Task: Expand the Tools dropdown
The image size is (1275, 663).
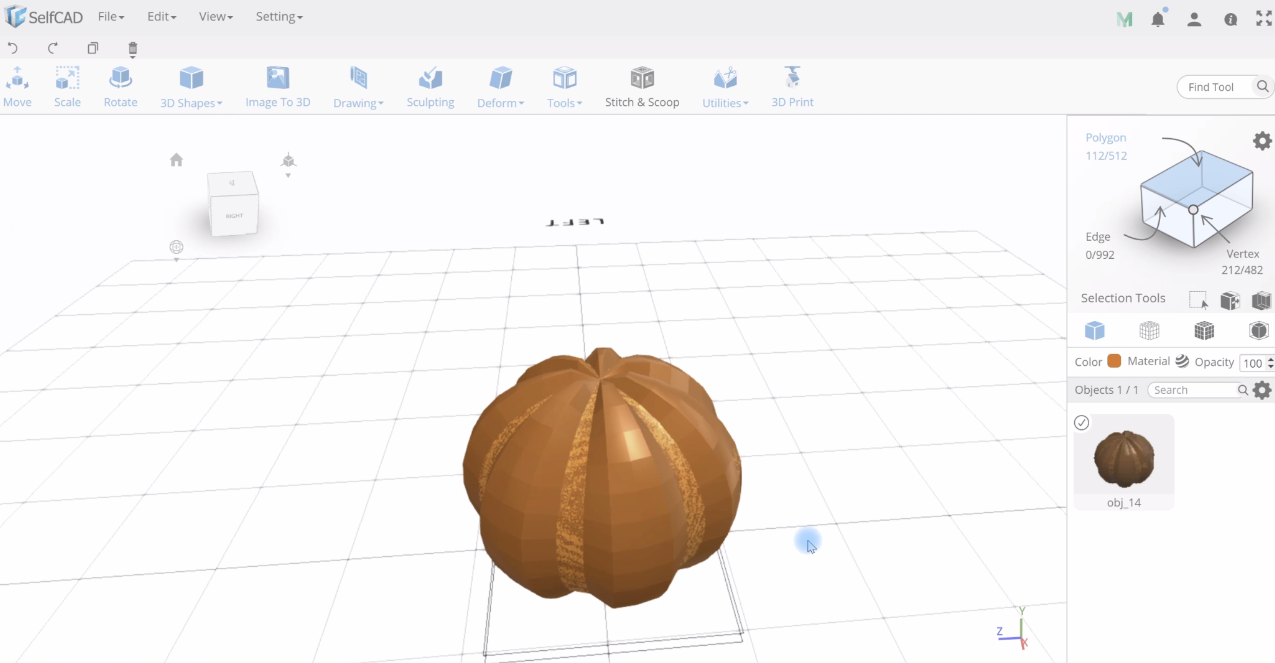Action: [564, 87]
